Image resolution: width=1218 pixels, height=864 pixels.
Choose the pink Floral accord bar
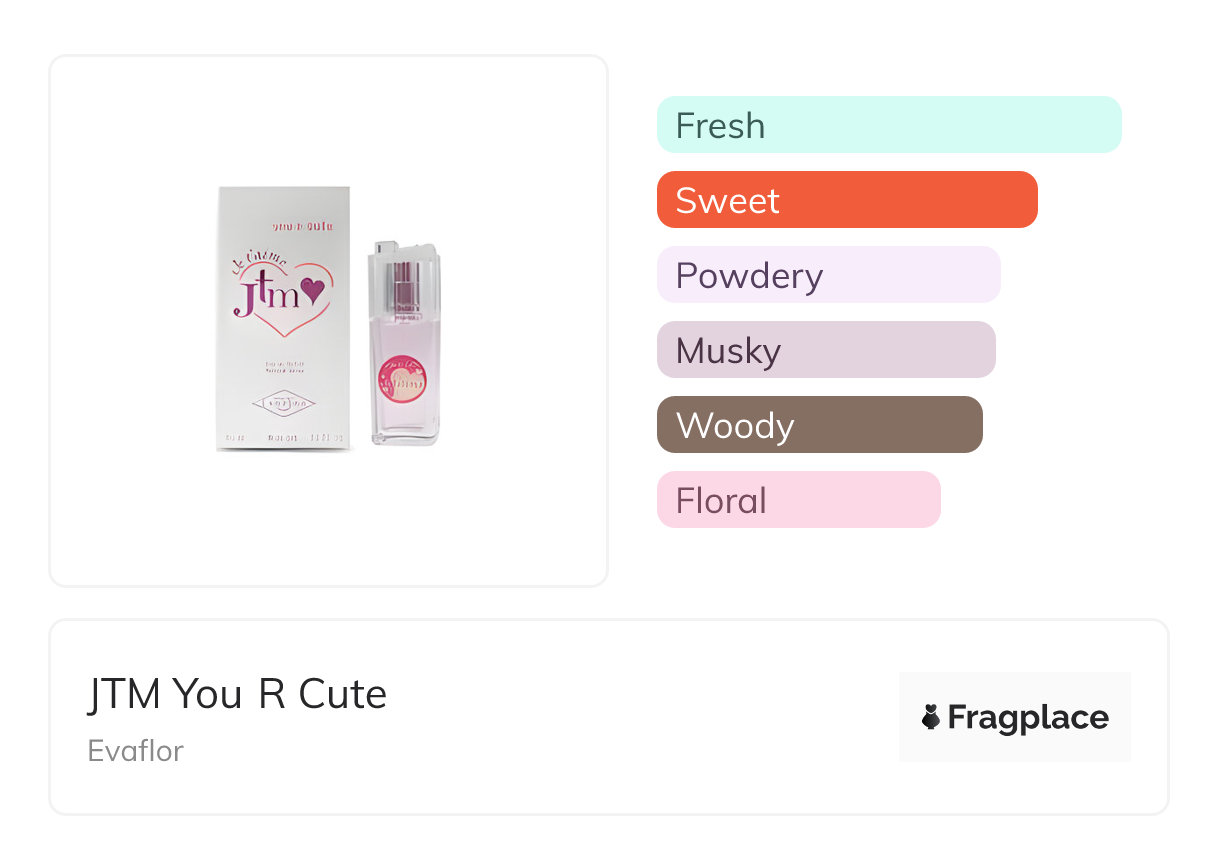point(798,500)
